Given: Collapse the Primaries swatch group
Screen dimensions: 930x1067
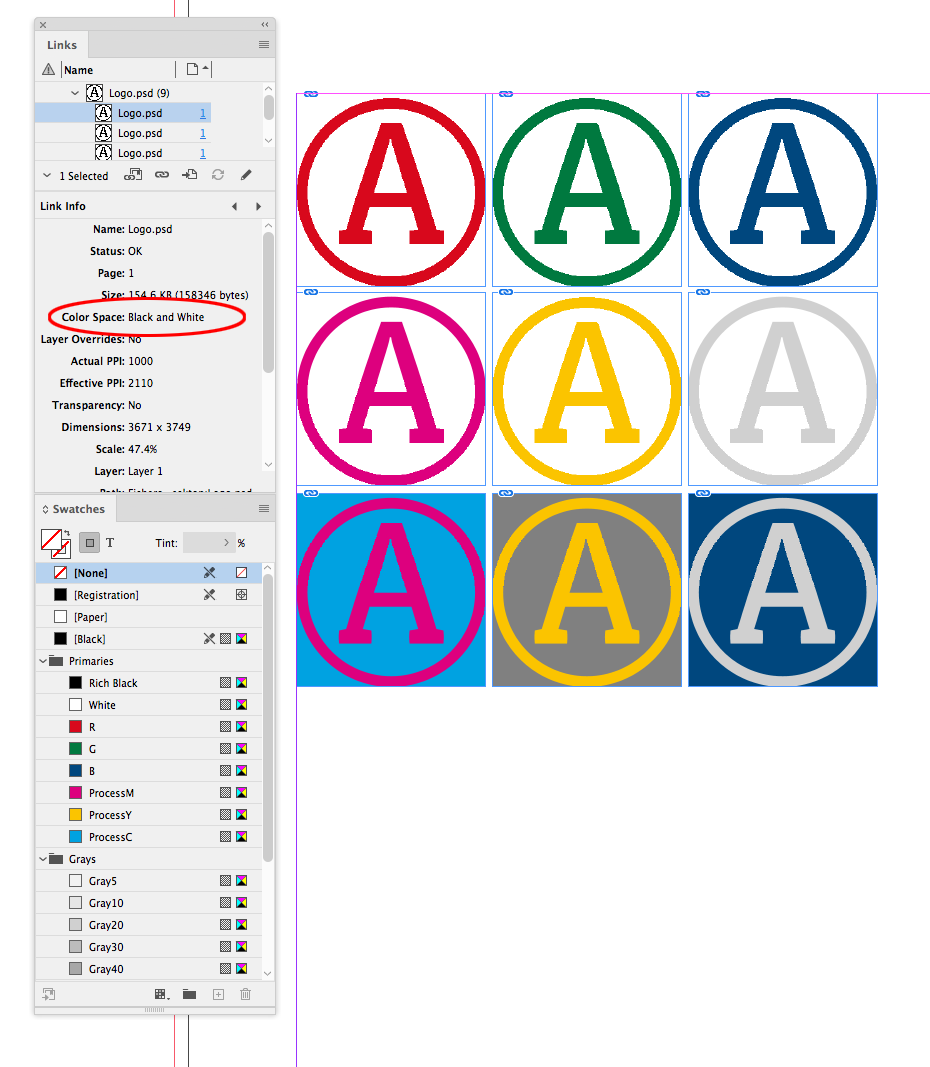Looking at the screenshot, I should (42, 660).
